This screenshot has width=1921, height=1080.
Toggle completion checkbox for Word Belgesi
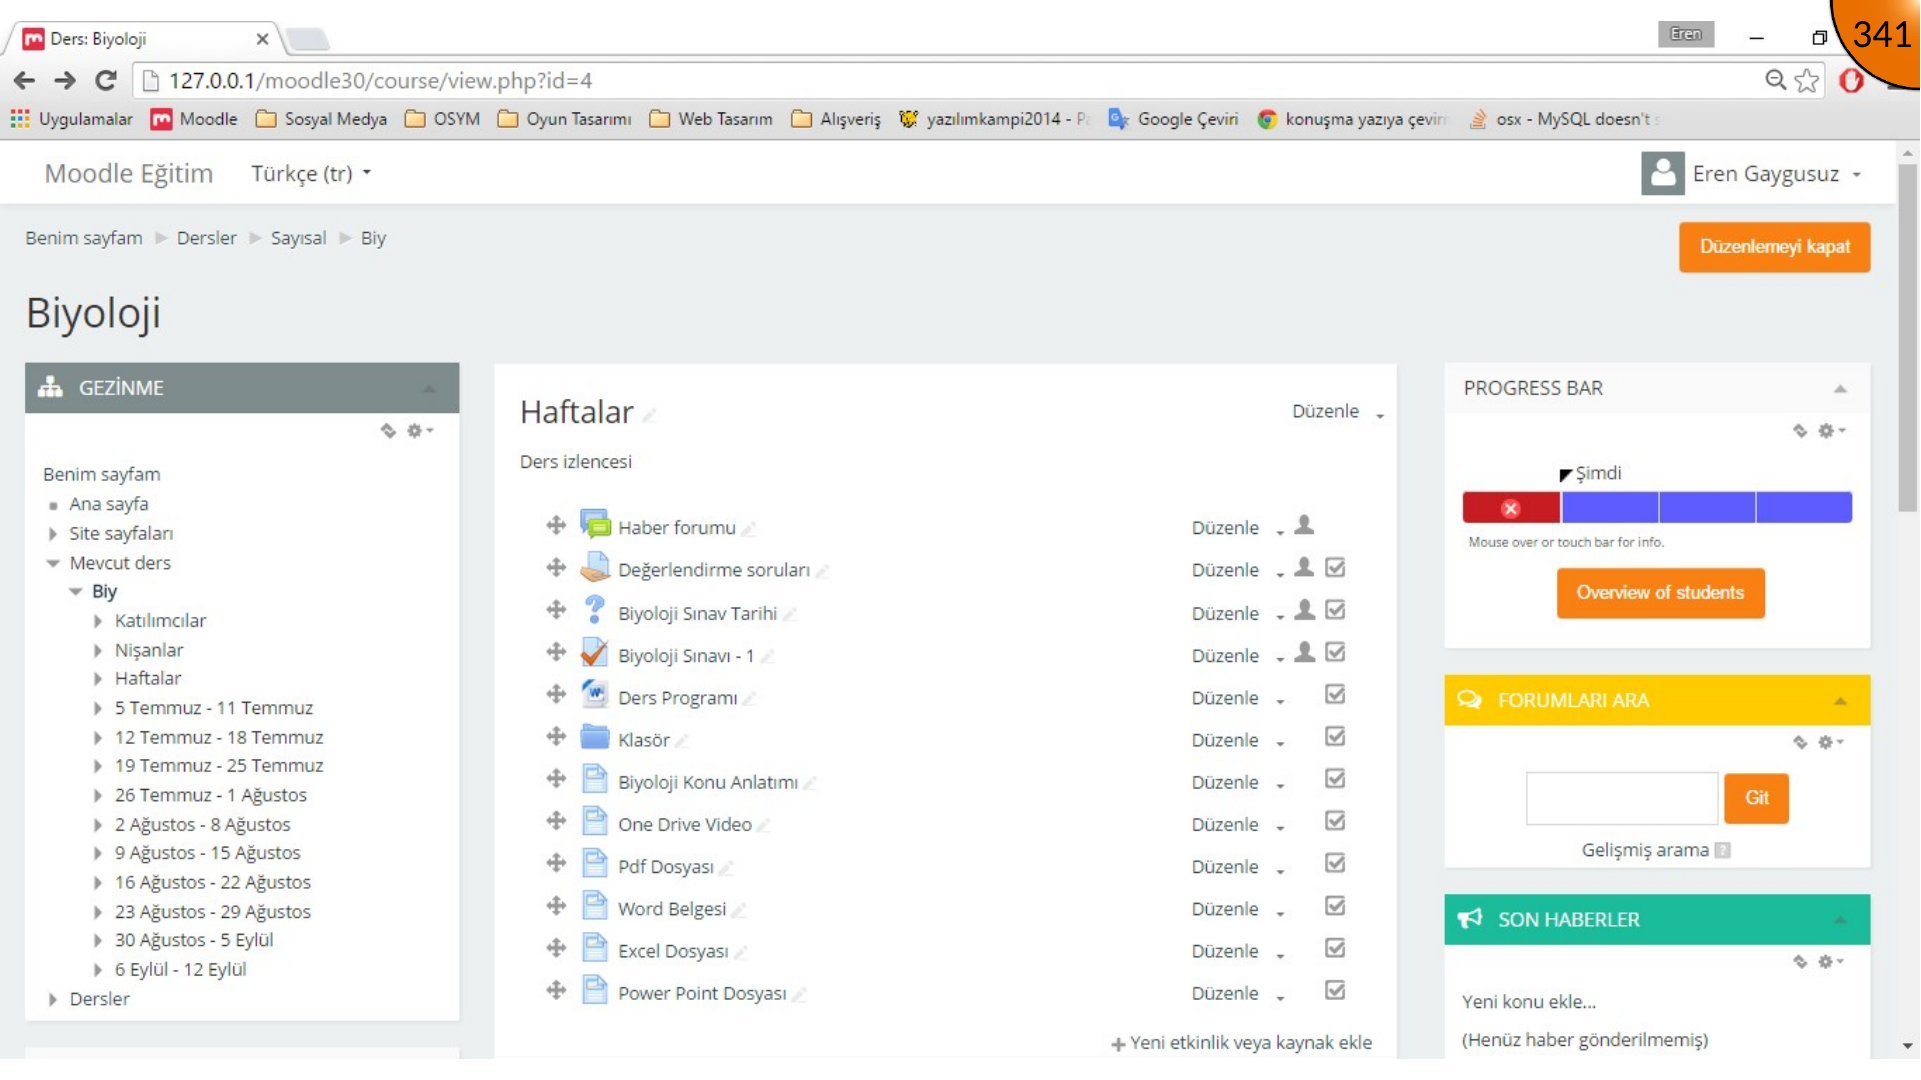1335,906
